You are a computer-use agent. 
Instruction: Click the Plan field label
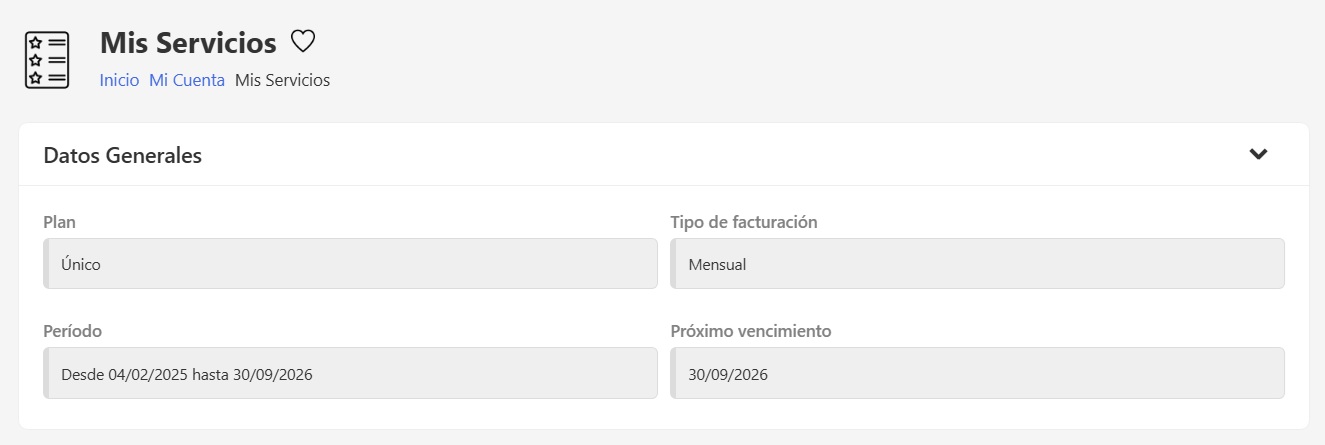tap(59, 222)
